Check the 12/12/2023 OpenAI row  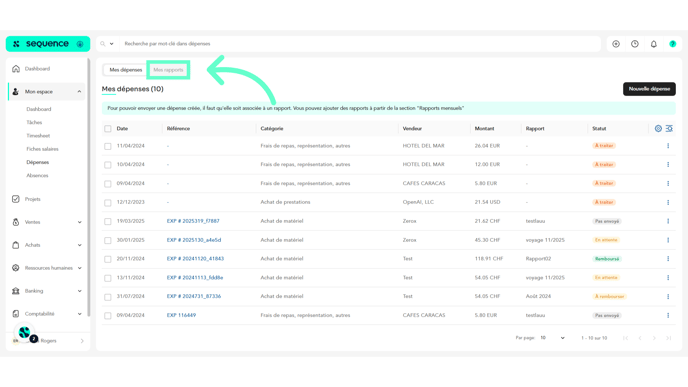(x=108, y=203)
